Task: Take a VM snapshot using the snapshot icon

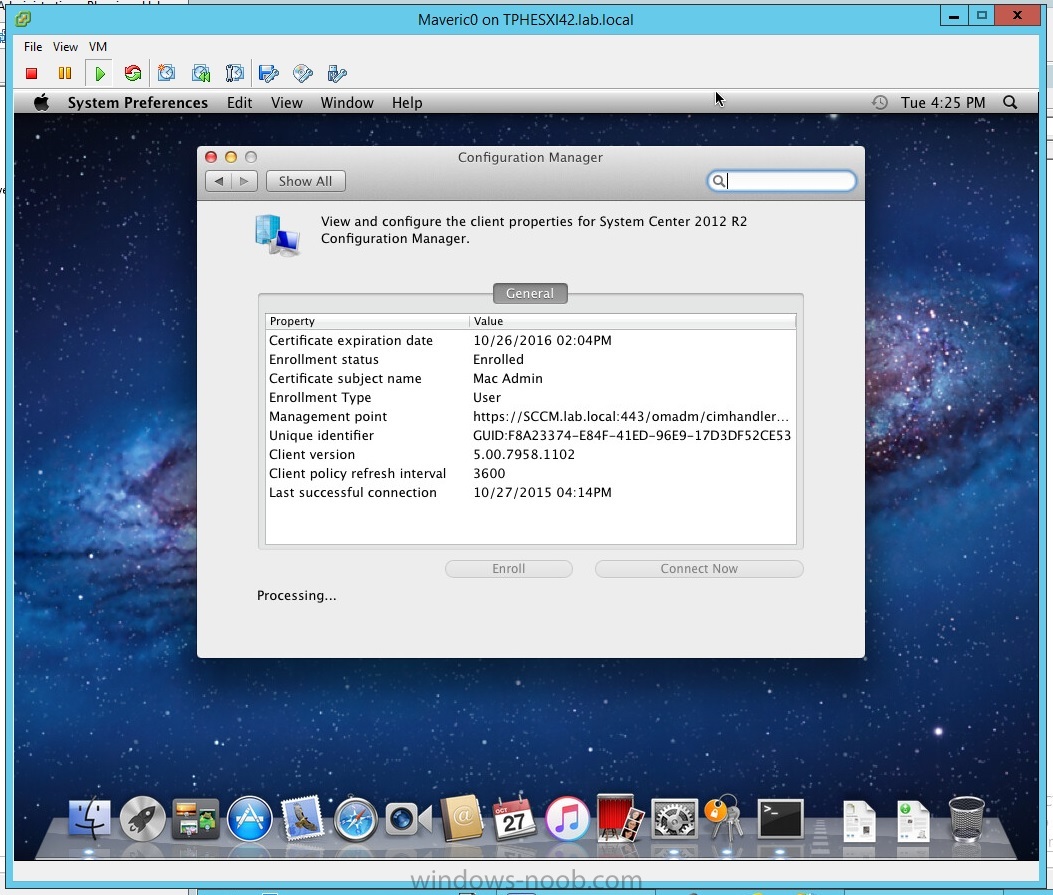Action: 166,73
